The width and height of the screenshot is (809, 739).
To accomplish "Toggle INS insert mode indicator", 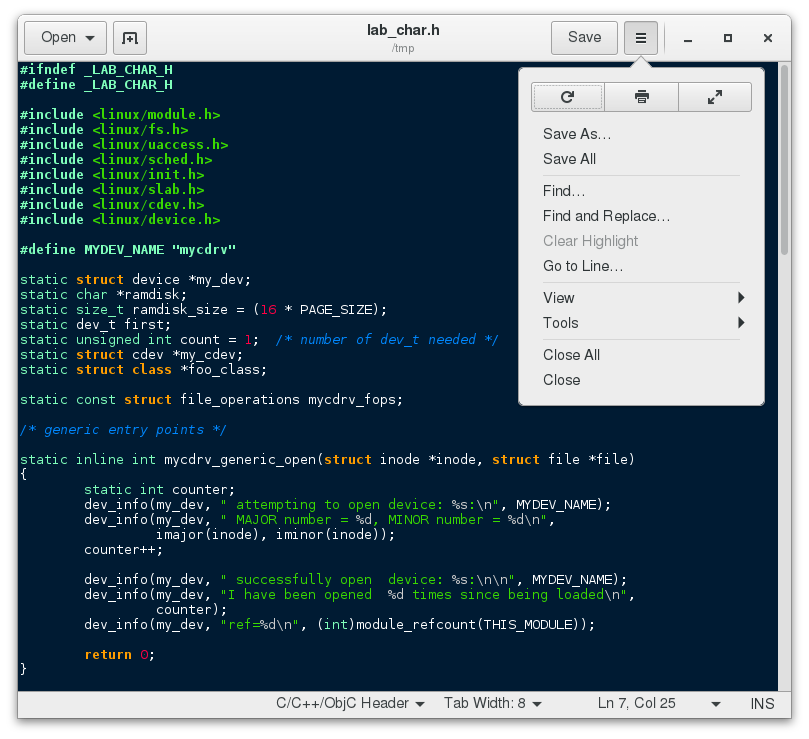I will (762, 703).
